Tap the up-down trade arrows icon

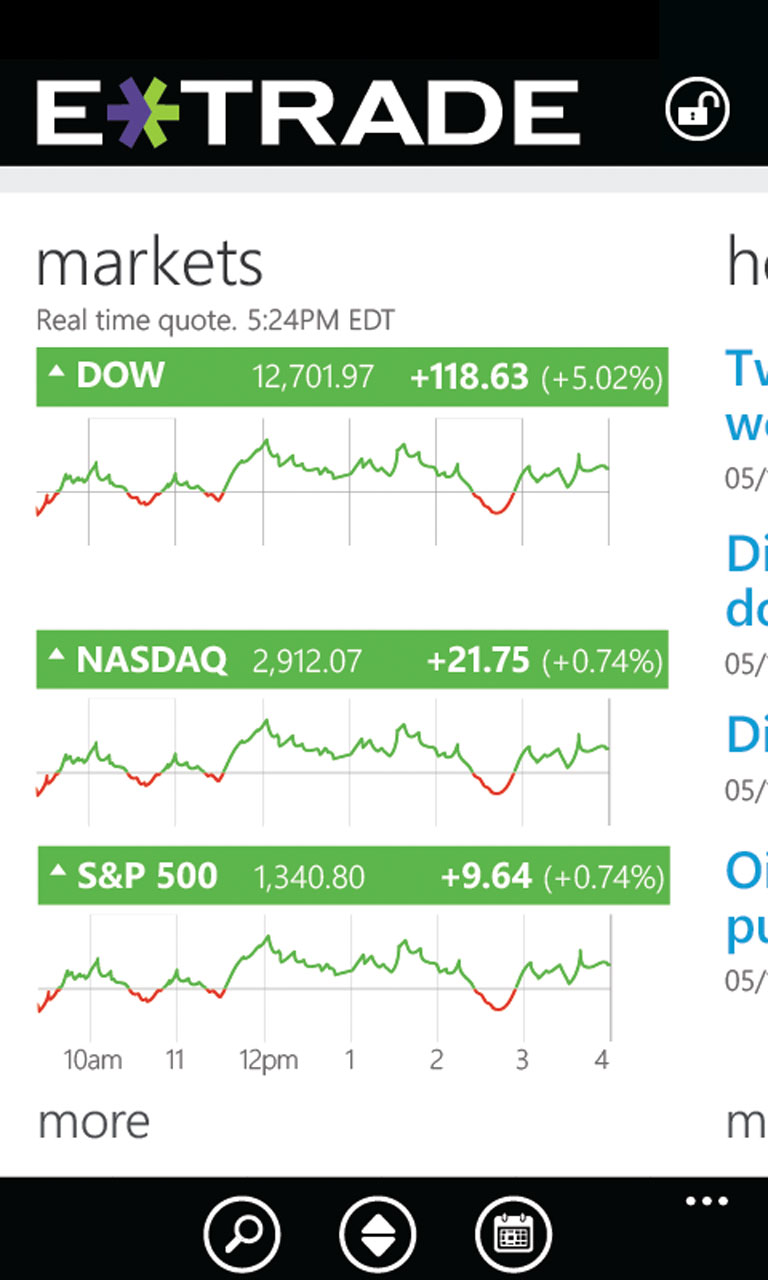pyautogui.click(x=380, y=1233)
